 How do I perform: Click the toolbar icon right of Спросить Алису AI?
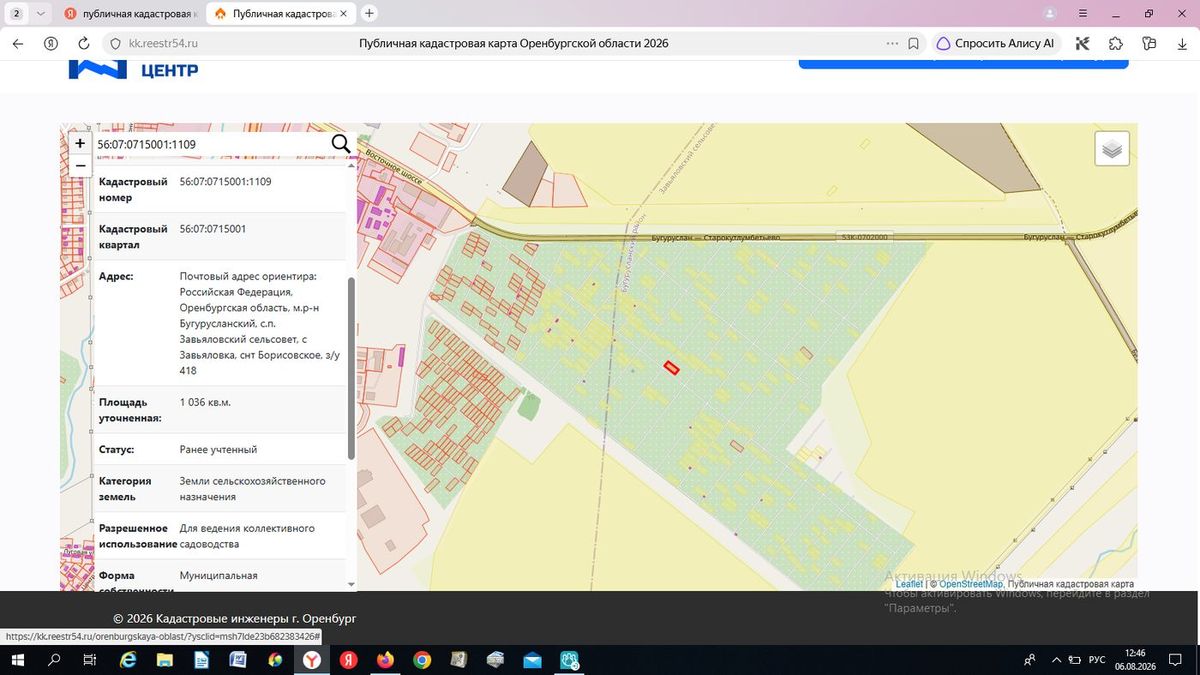[x=1082, y=44]
